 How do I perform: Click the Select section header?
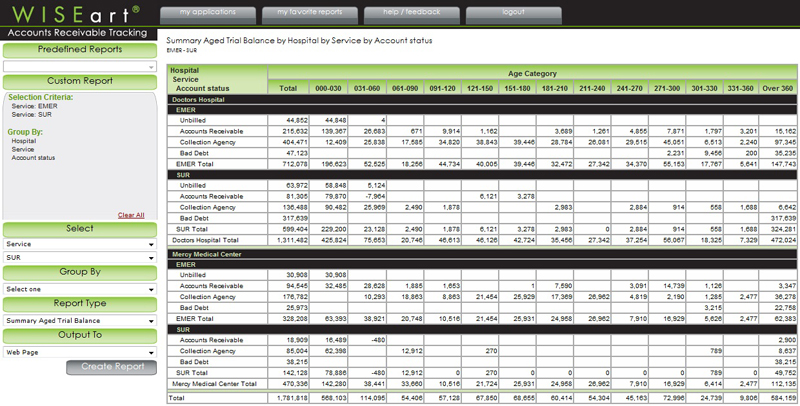click(80, 229)
